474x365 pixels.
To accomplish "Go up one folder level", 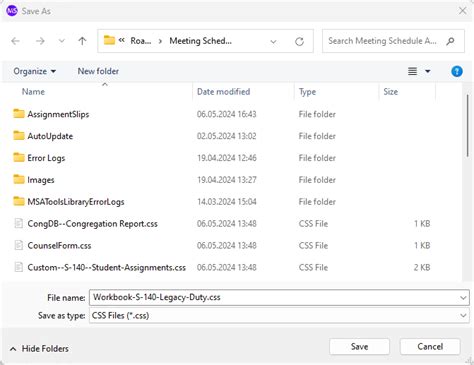I will pos(82,41).
